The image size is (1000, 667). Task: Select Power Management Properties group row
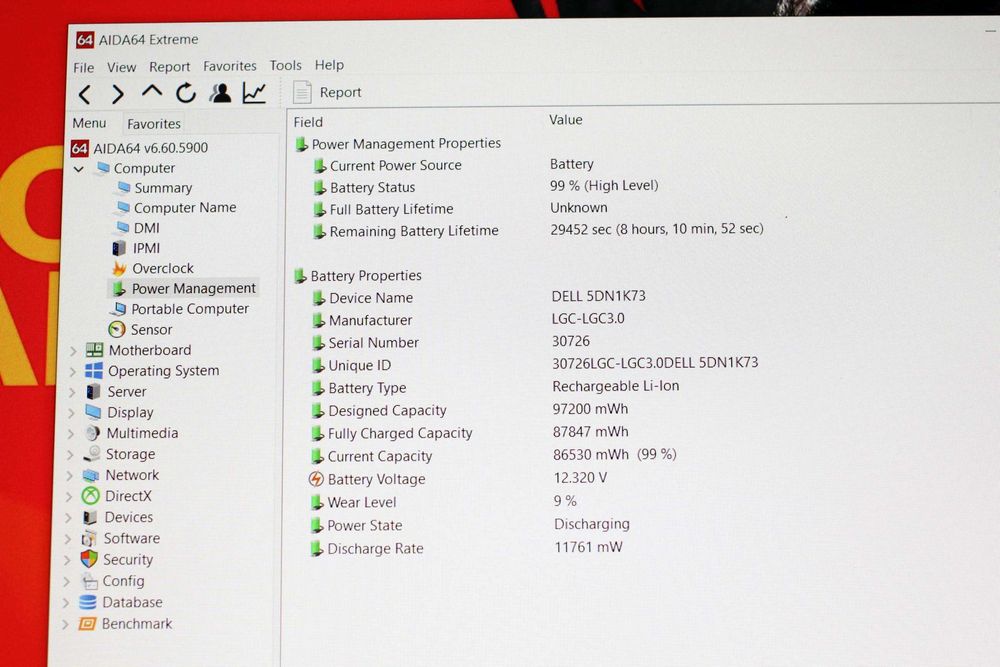point(398,144)
